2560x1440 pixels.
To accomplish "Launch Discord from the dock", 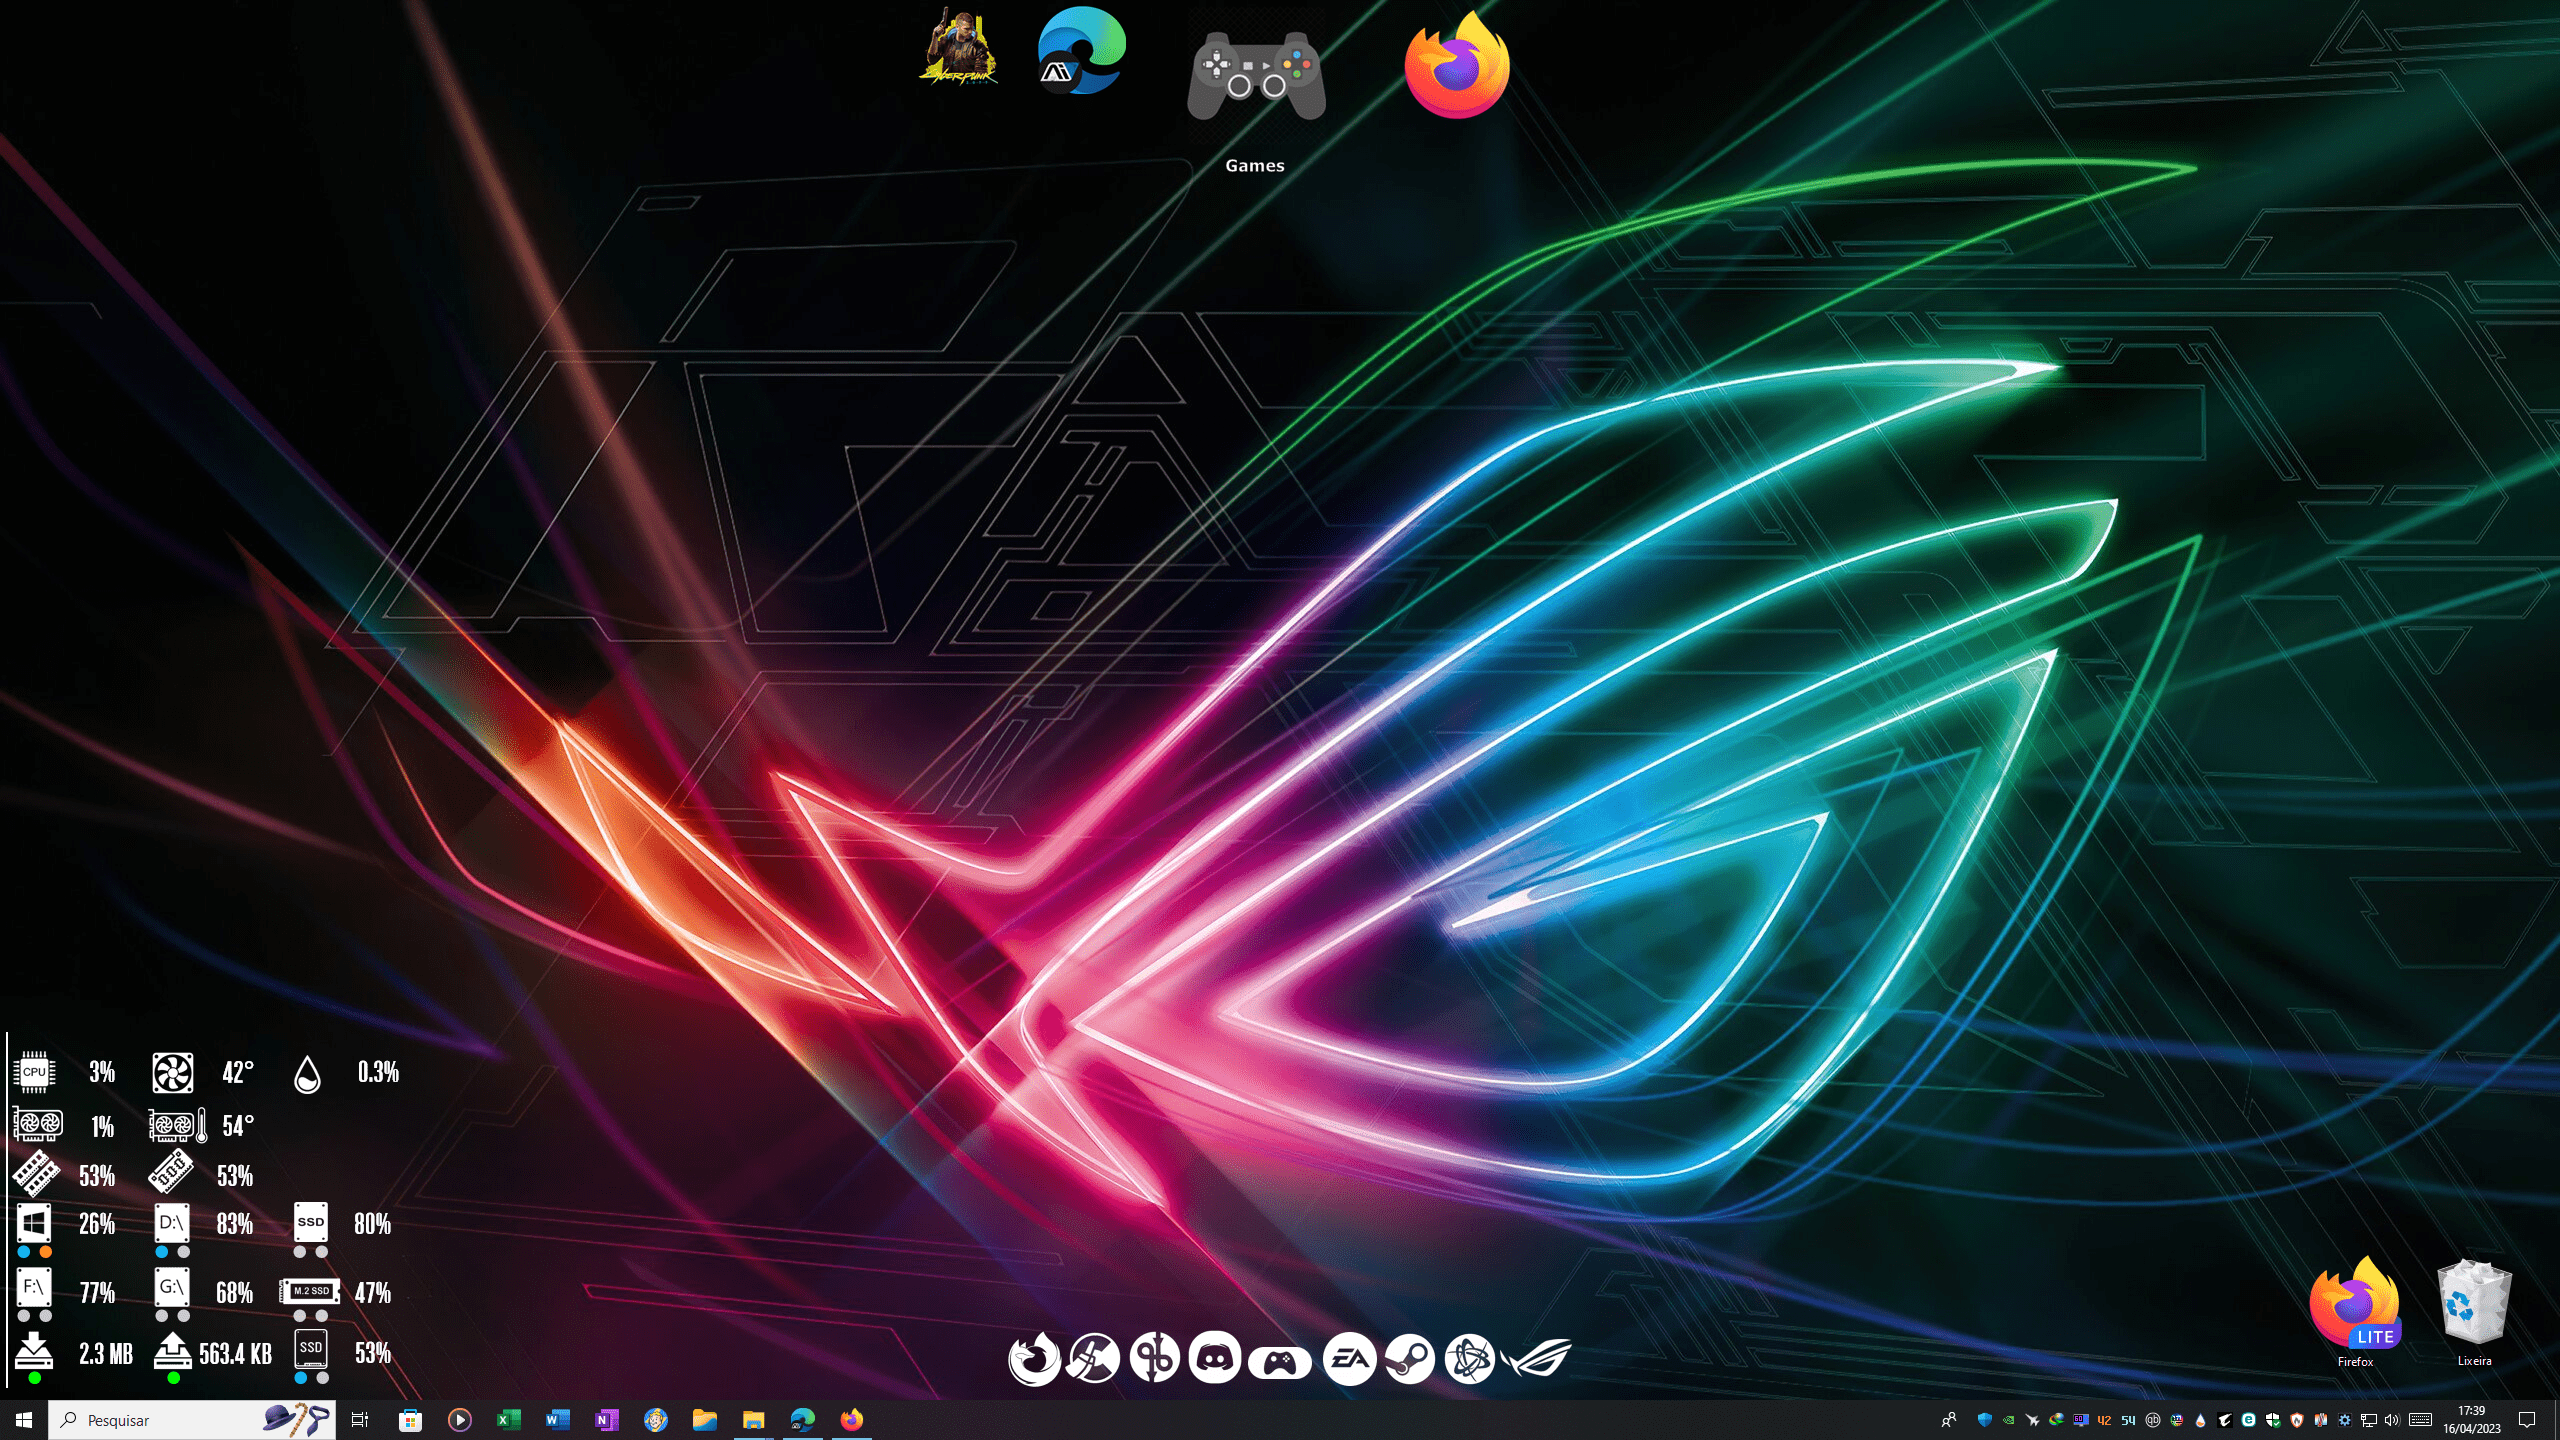I will (x=1215, y=1358).
